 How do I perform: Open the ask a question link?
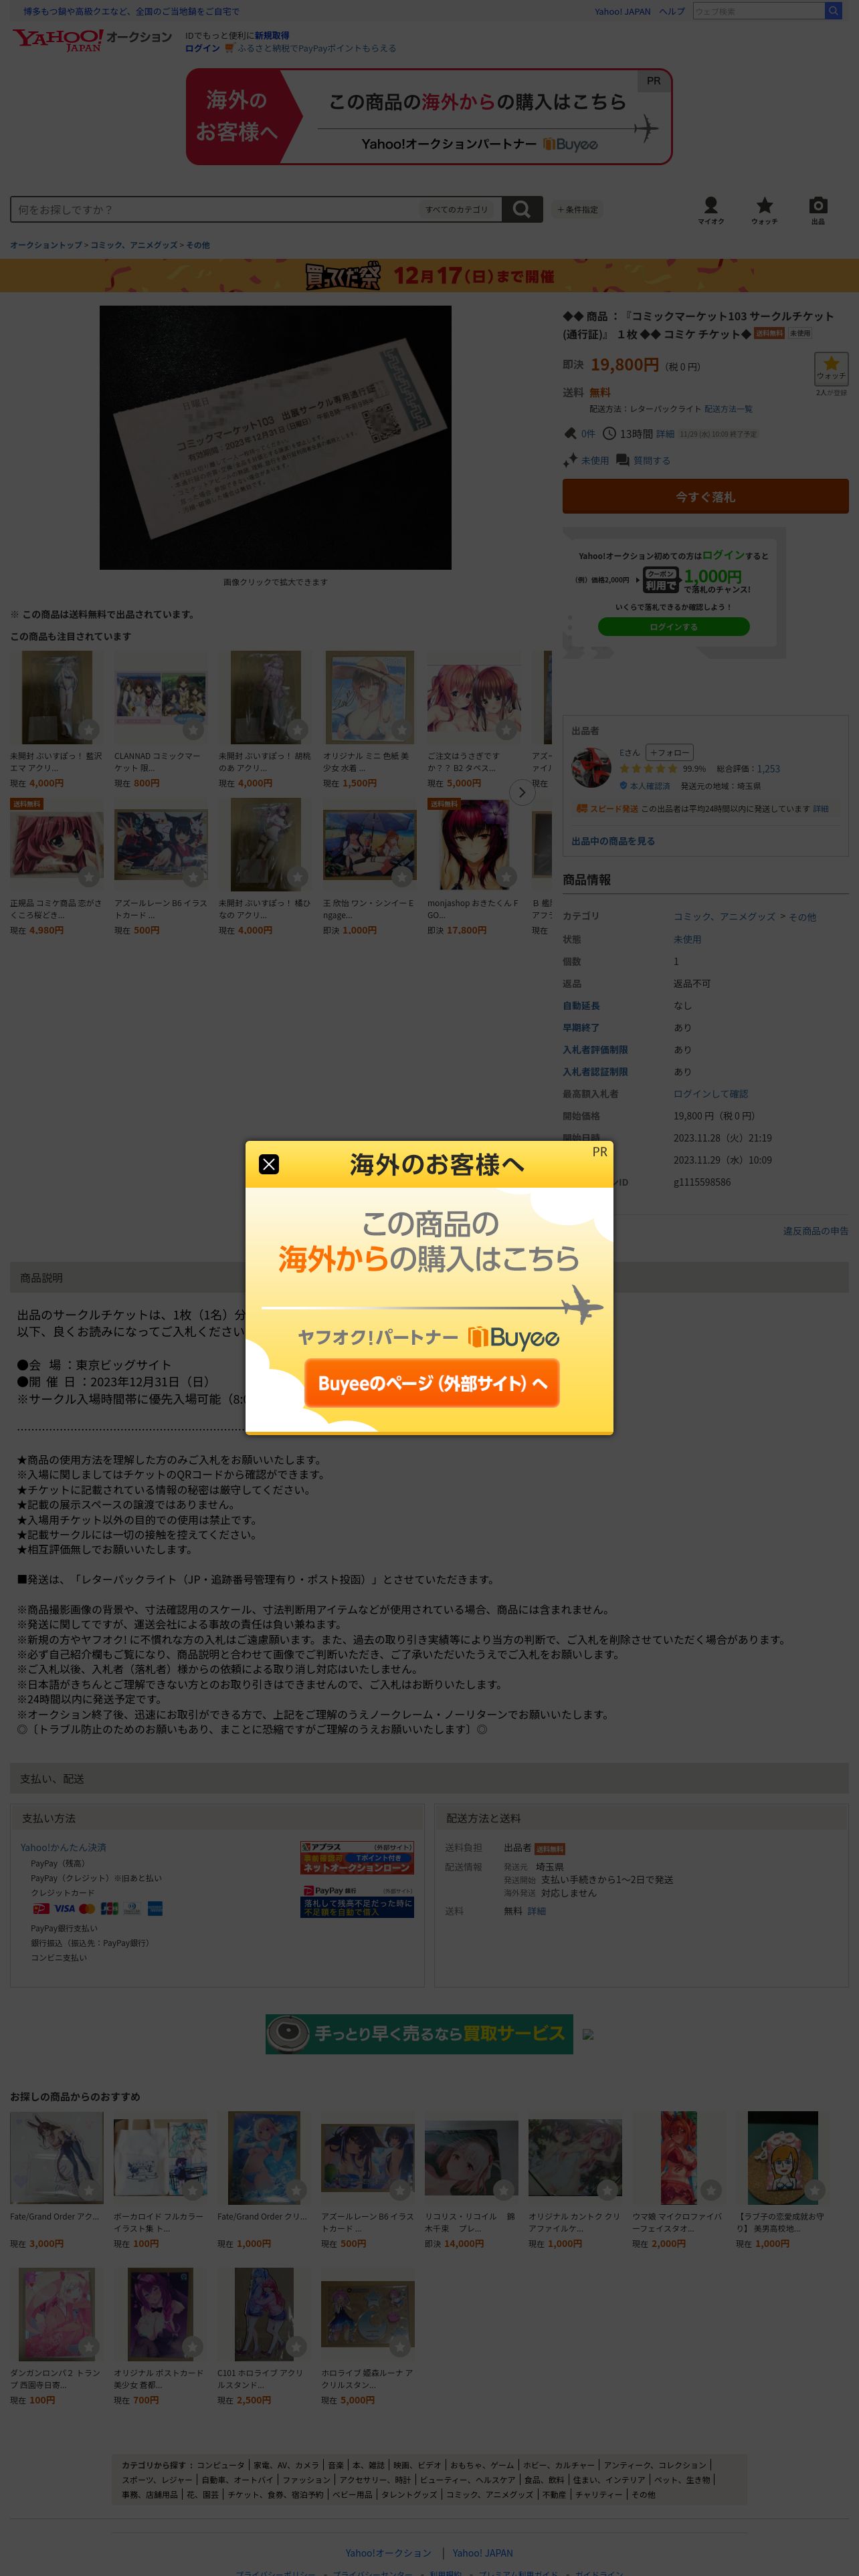click(x=643, y=461)
